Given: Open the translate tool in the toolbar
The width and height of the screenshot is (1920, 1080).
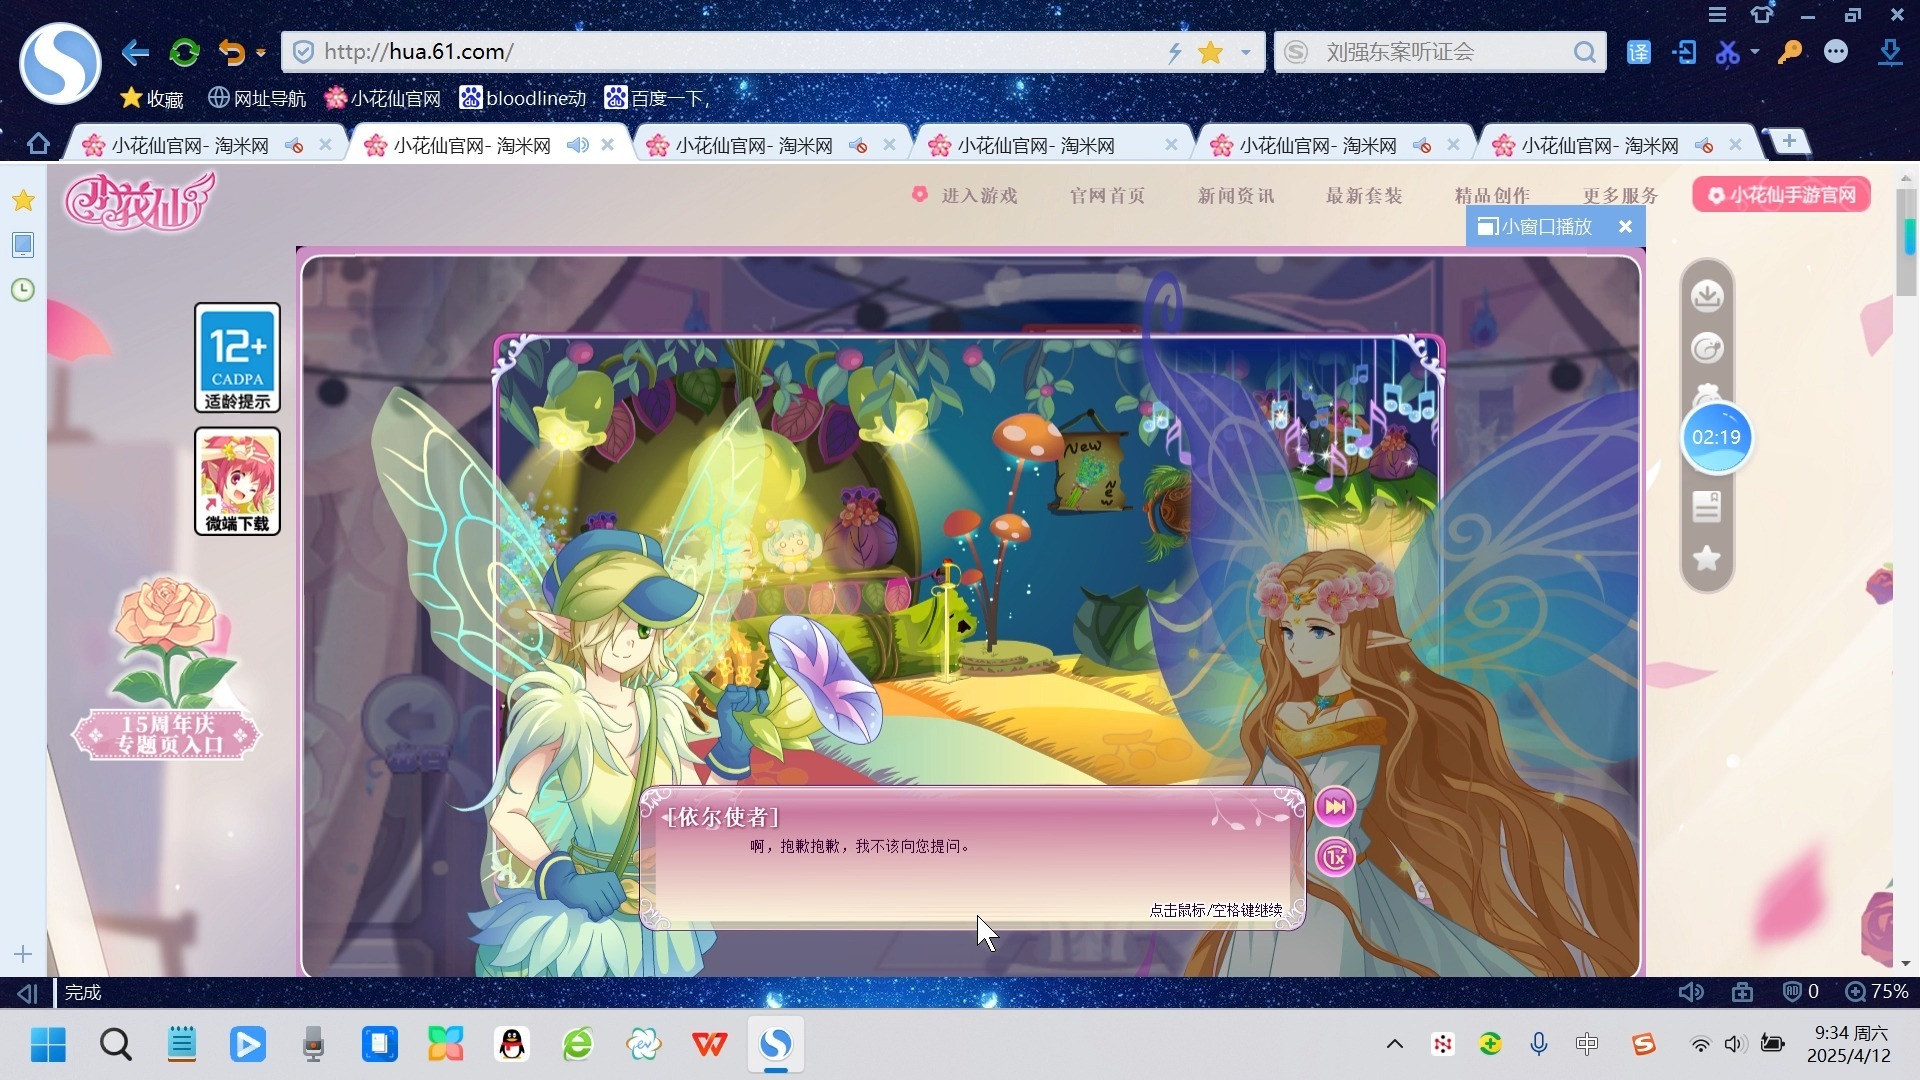Looking at the screenshot, I should click(x=1639, y=52).
